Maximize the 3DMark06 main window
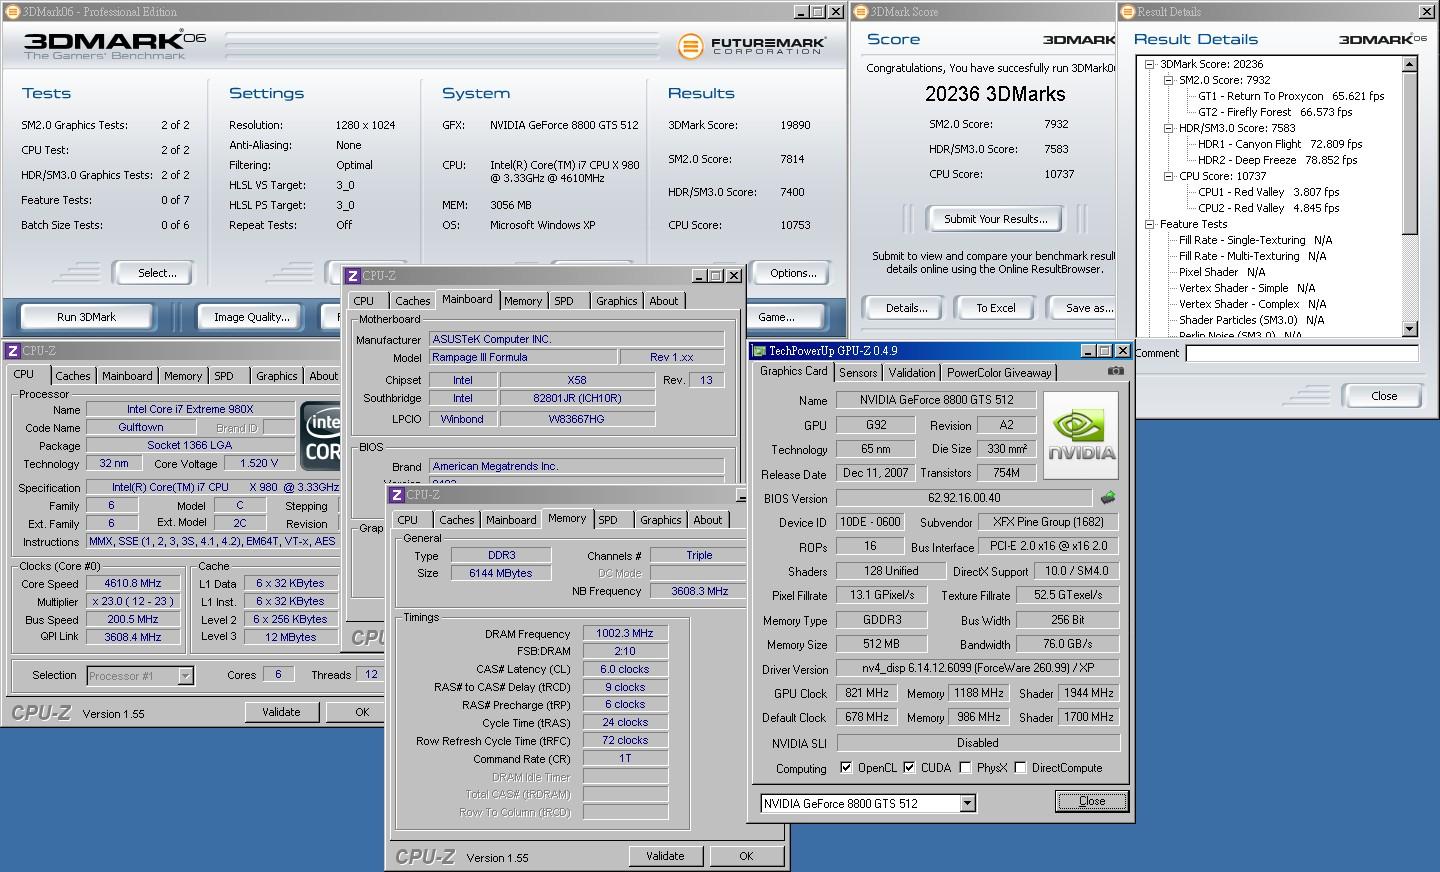This screenshot has width=1440, height=872. click(818, 12)
